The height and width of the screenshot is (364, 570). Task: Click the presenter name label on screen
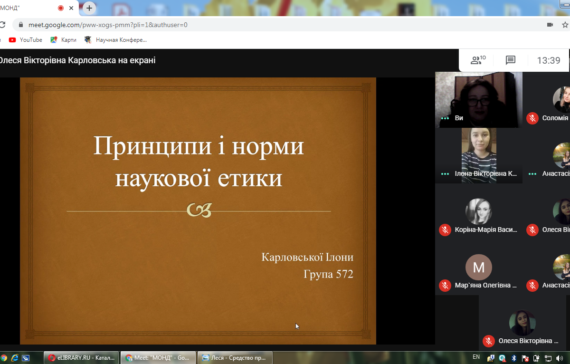(x=77, y=60)
